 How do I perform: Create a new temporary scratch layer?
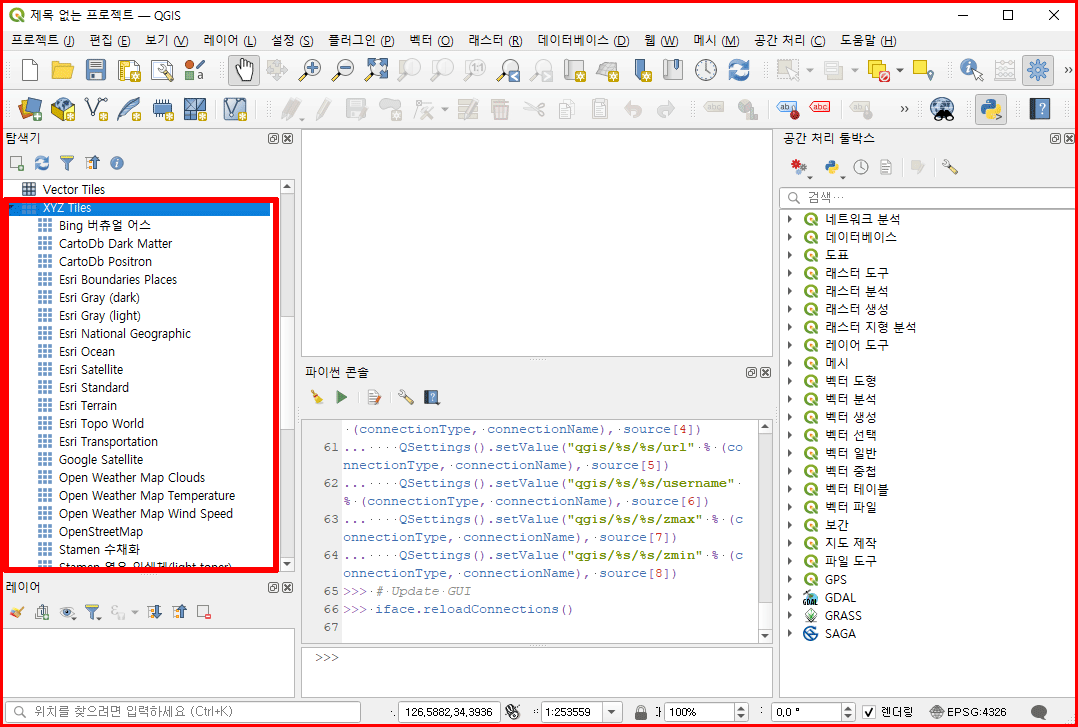click(x=162, y=109)
